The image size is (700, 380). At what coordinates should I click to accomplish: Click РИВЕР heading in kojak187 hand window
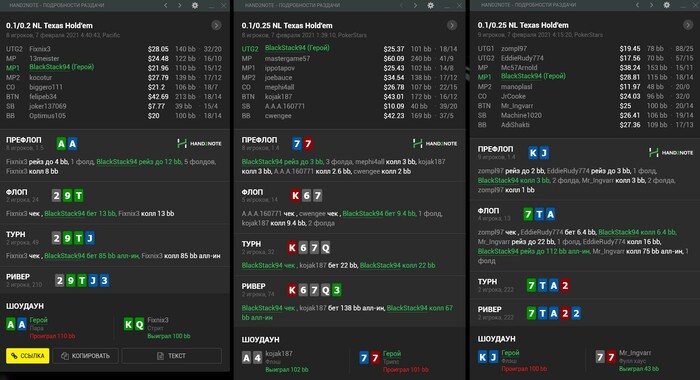point(254,286)
